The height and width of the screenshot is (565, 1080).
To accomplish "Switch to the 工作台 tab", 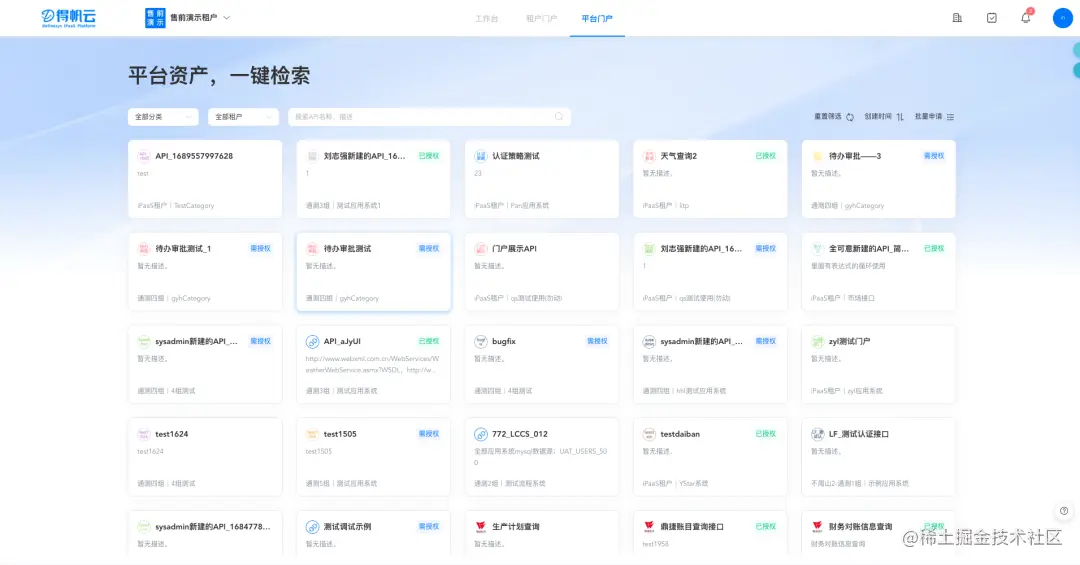I will coord(486,19).
